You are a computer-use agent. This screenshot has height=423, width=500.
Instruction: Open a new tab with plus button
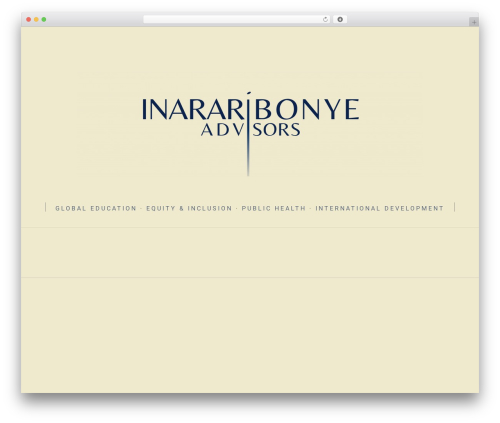(x=474, y=22)
